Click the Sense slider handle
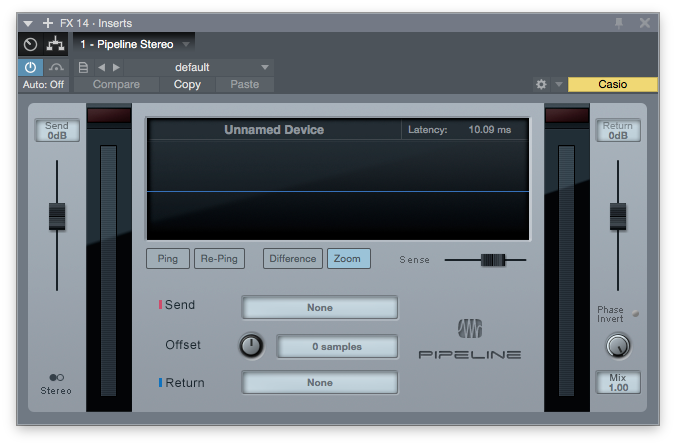The height and width of the screenshot is (446, 676). pyautogui.click(x=493, y=260)
